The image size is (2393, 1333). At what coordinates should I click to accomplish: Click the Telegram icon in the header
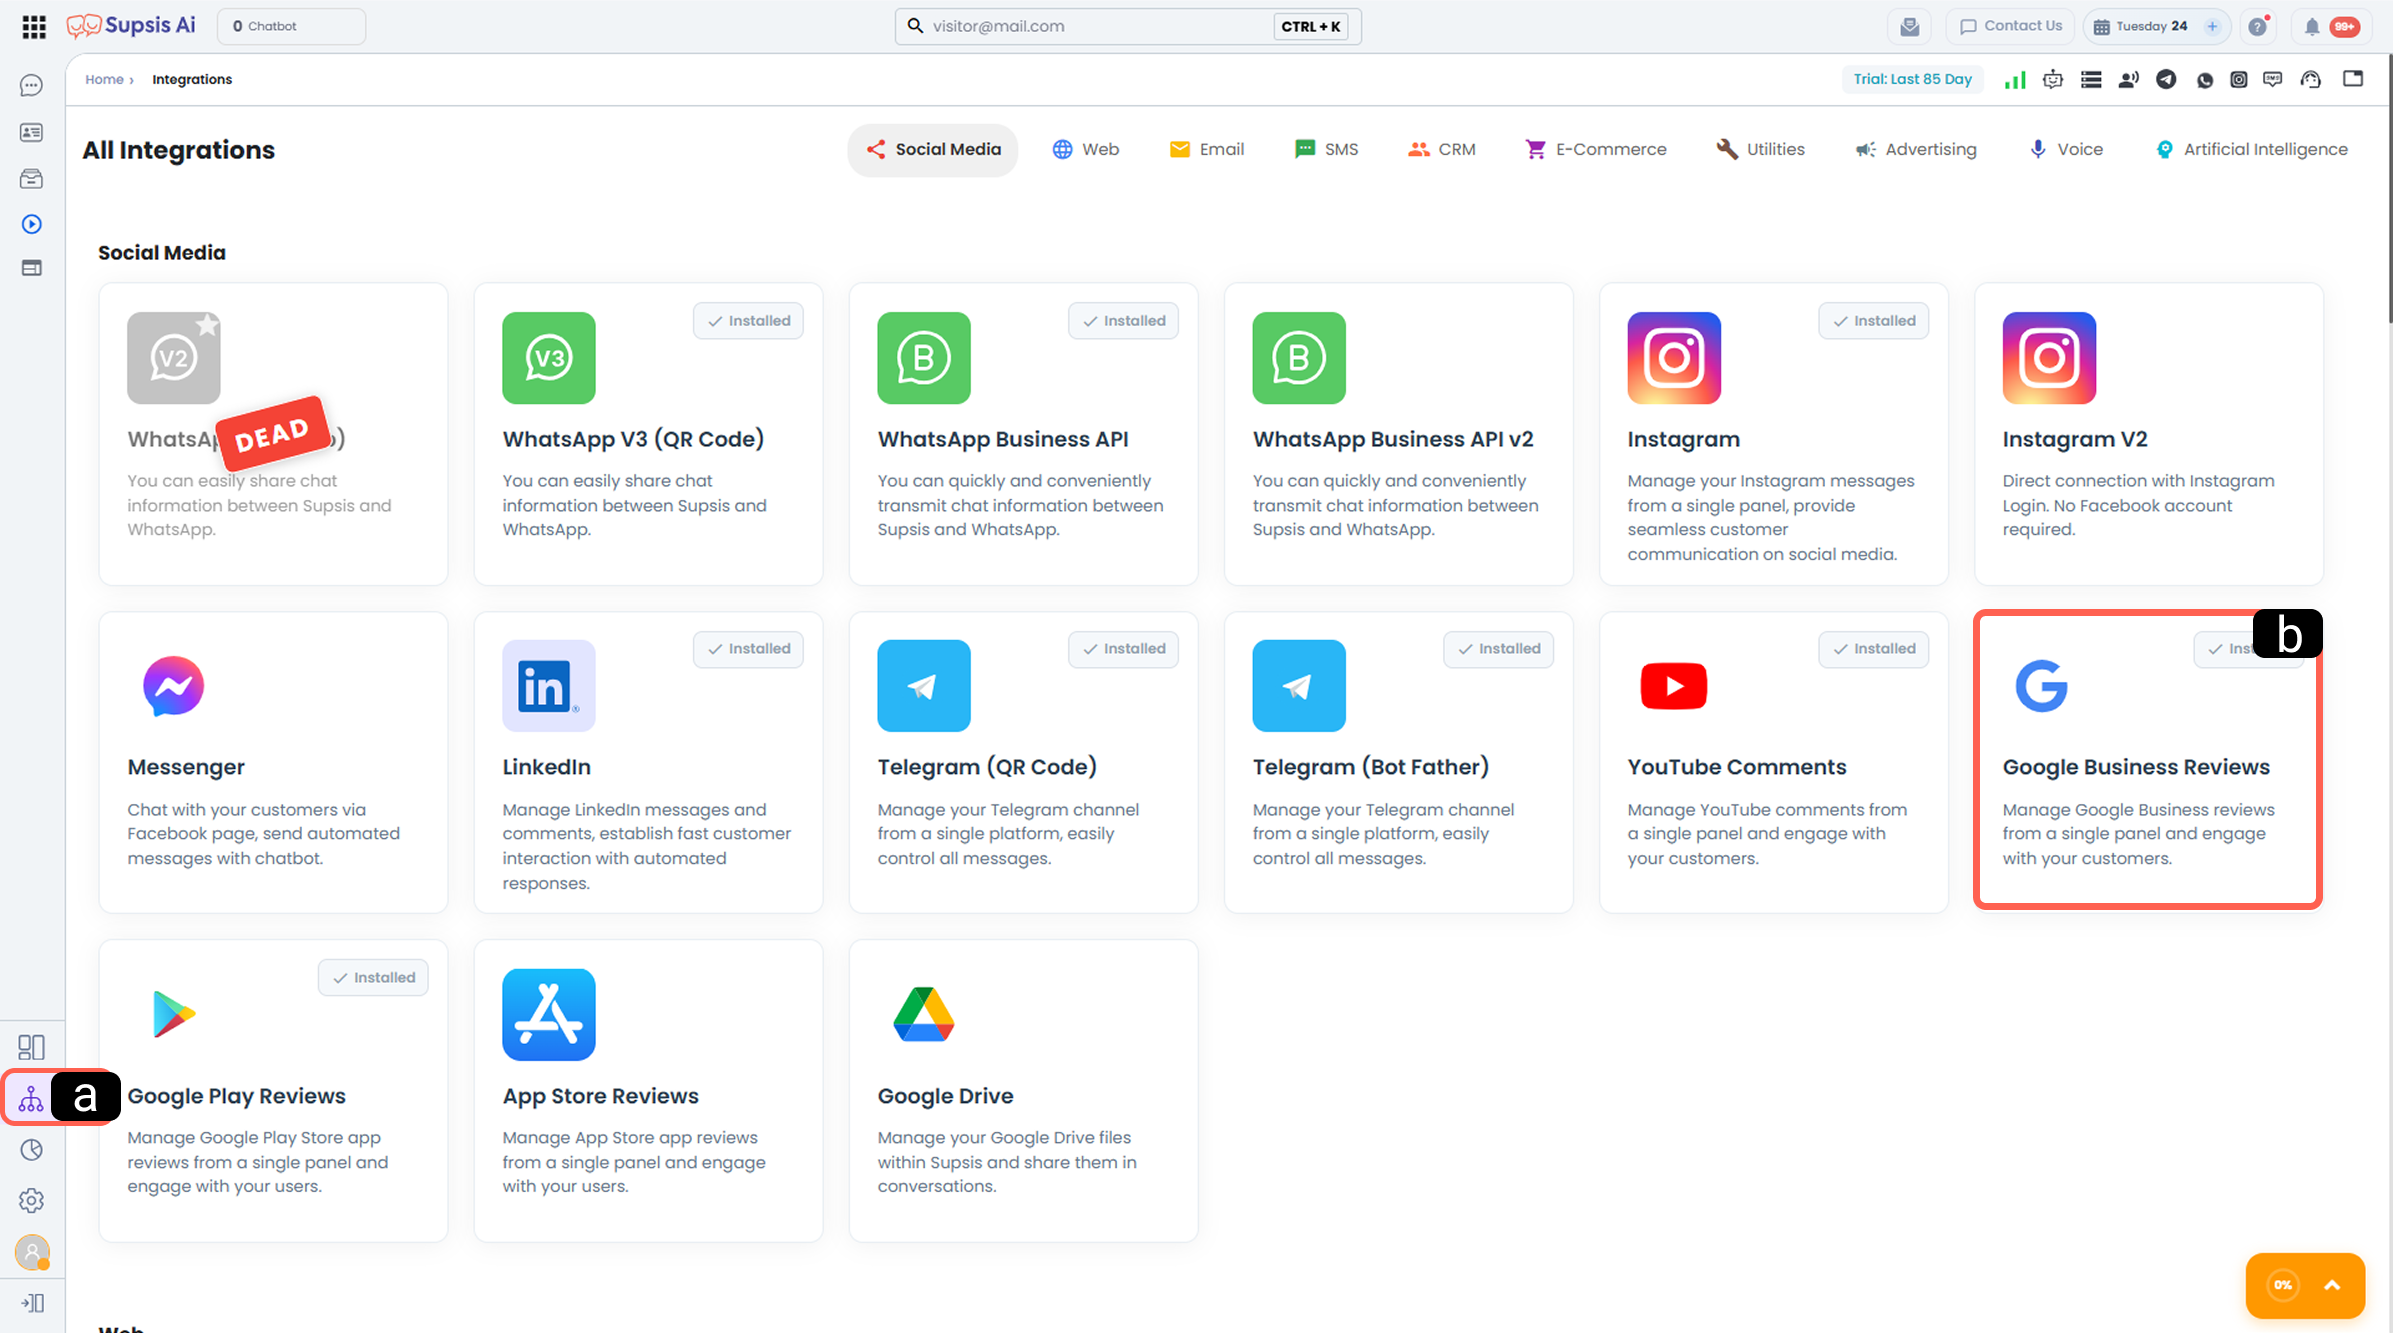2166,80
